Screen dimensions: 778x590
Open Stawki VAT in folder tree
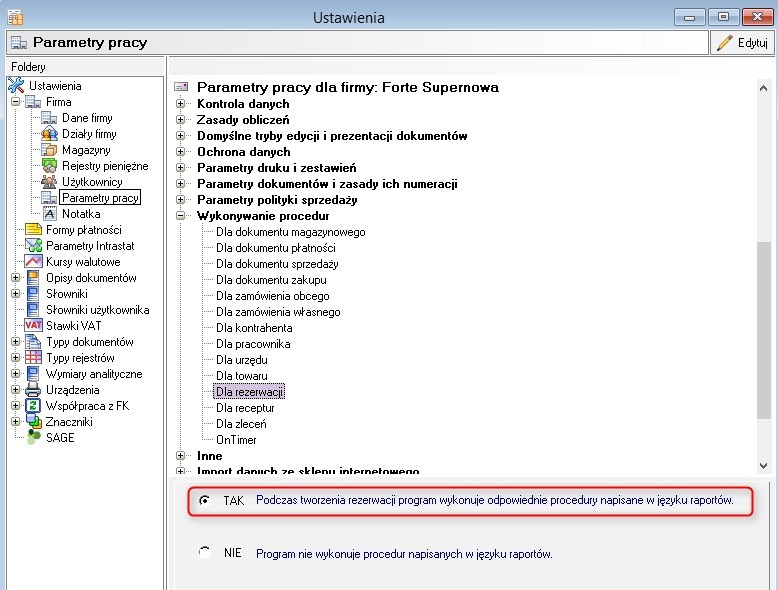pos(73,326)
